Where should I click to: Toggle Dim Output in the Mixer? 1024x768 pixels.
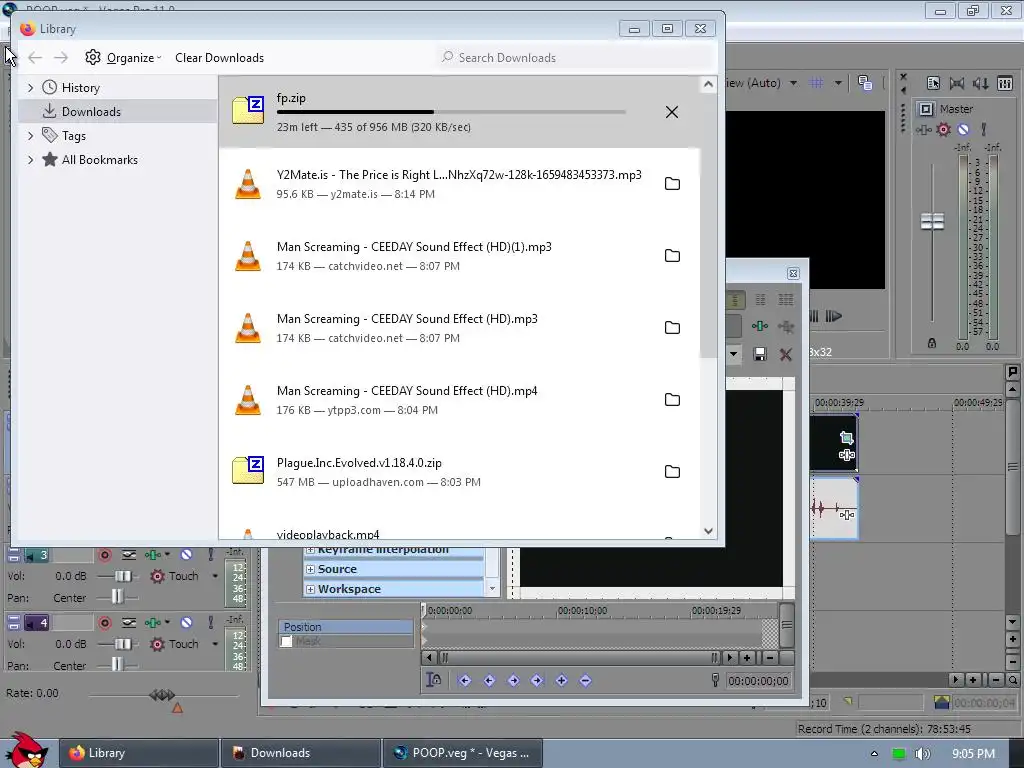click(980, 83)
